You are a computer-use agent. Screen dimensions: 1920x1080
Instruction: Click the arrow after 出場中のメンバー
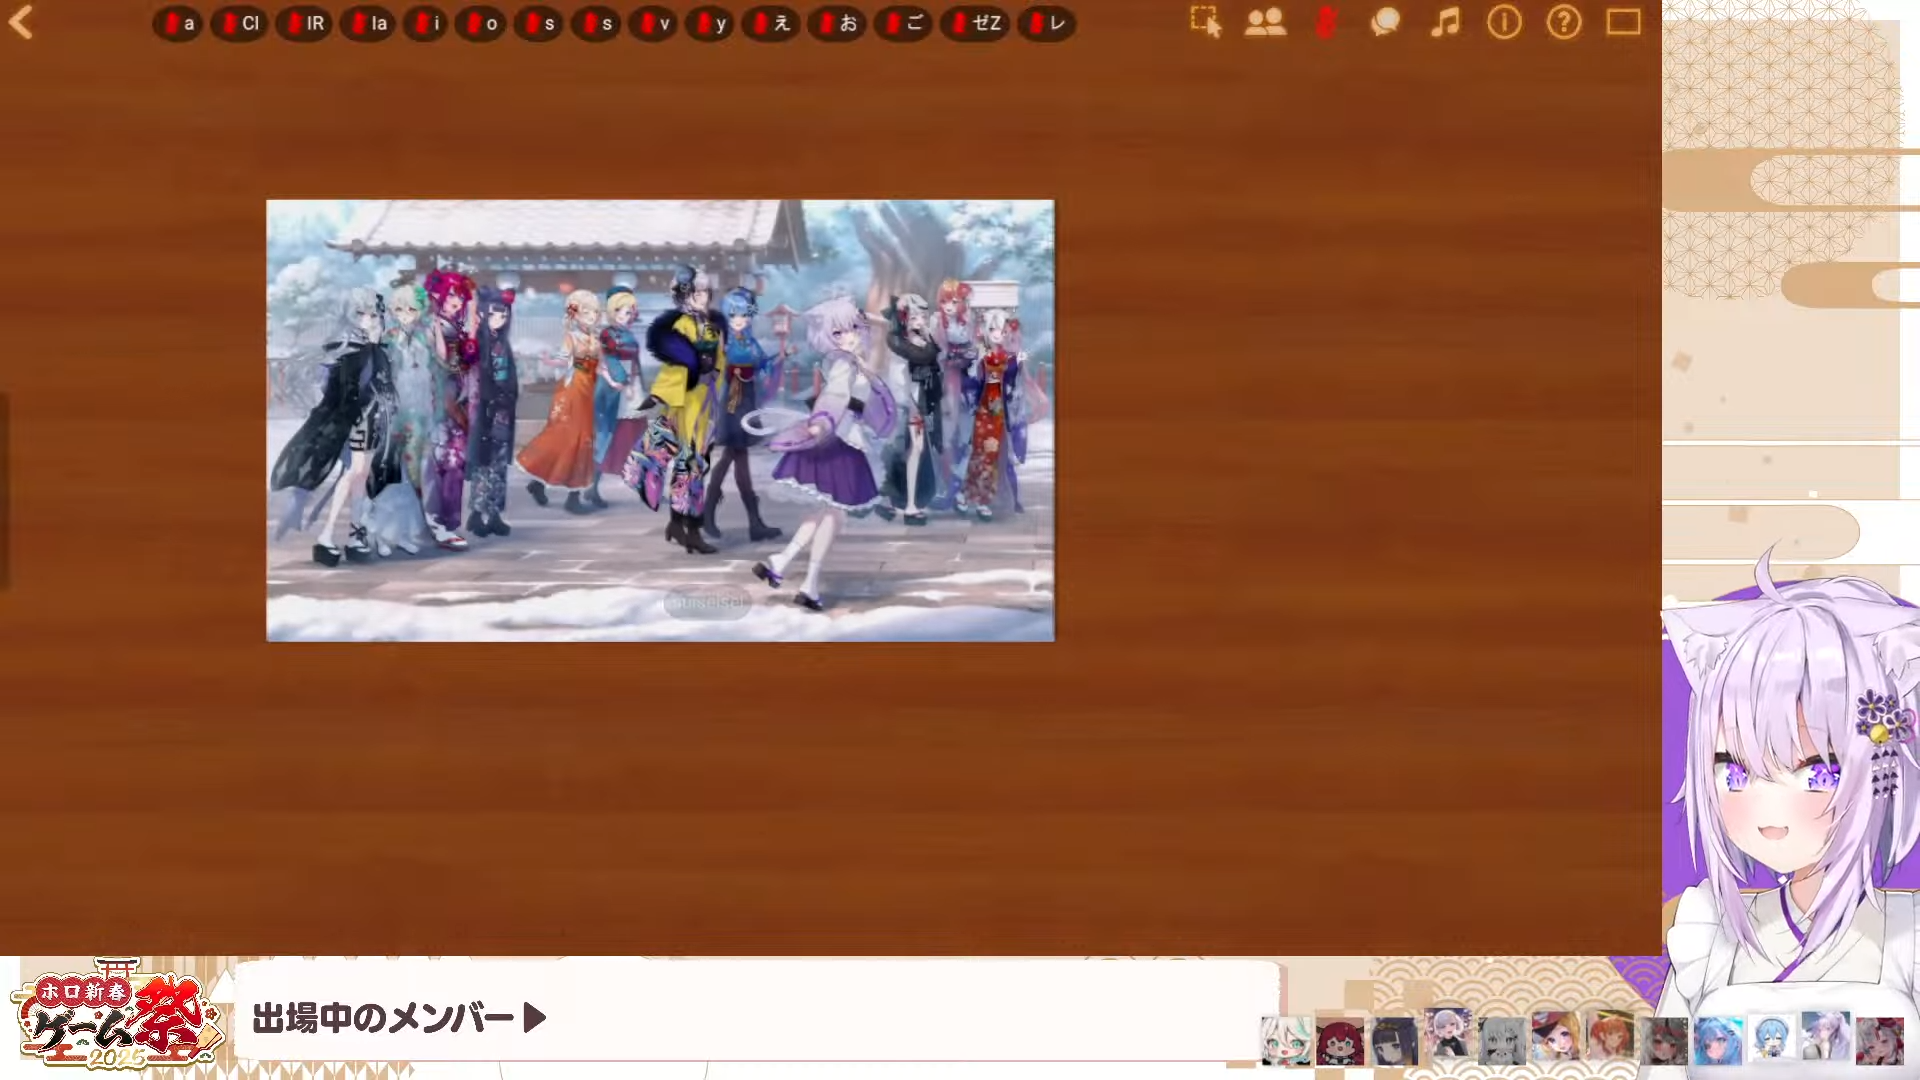click(x=535, y=1018)
